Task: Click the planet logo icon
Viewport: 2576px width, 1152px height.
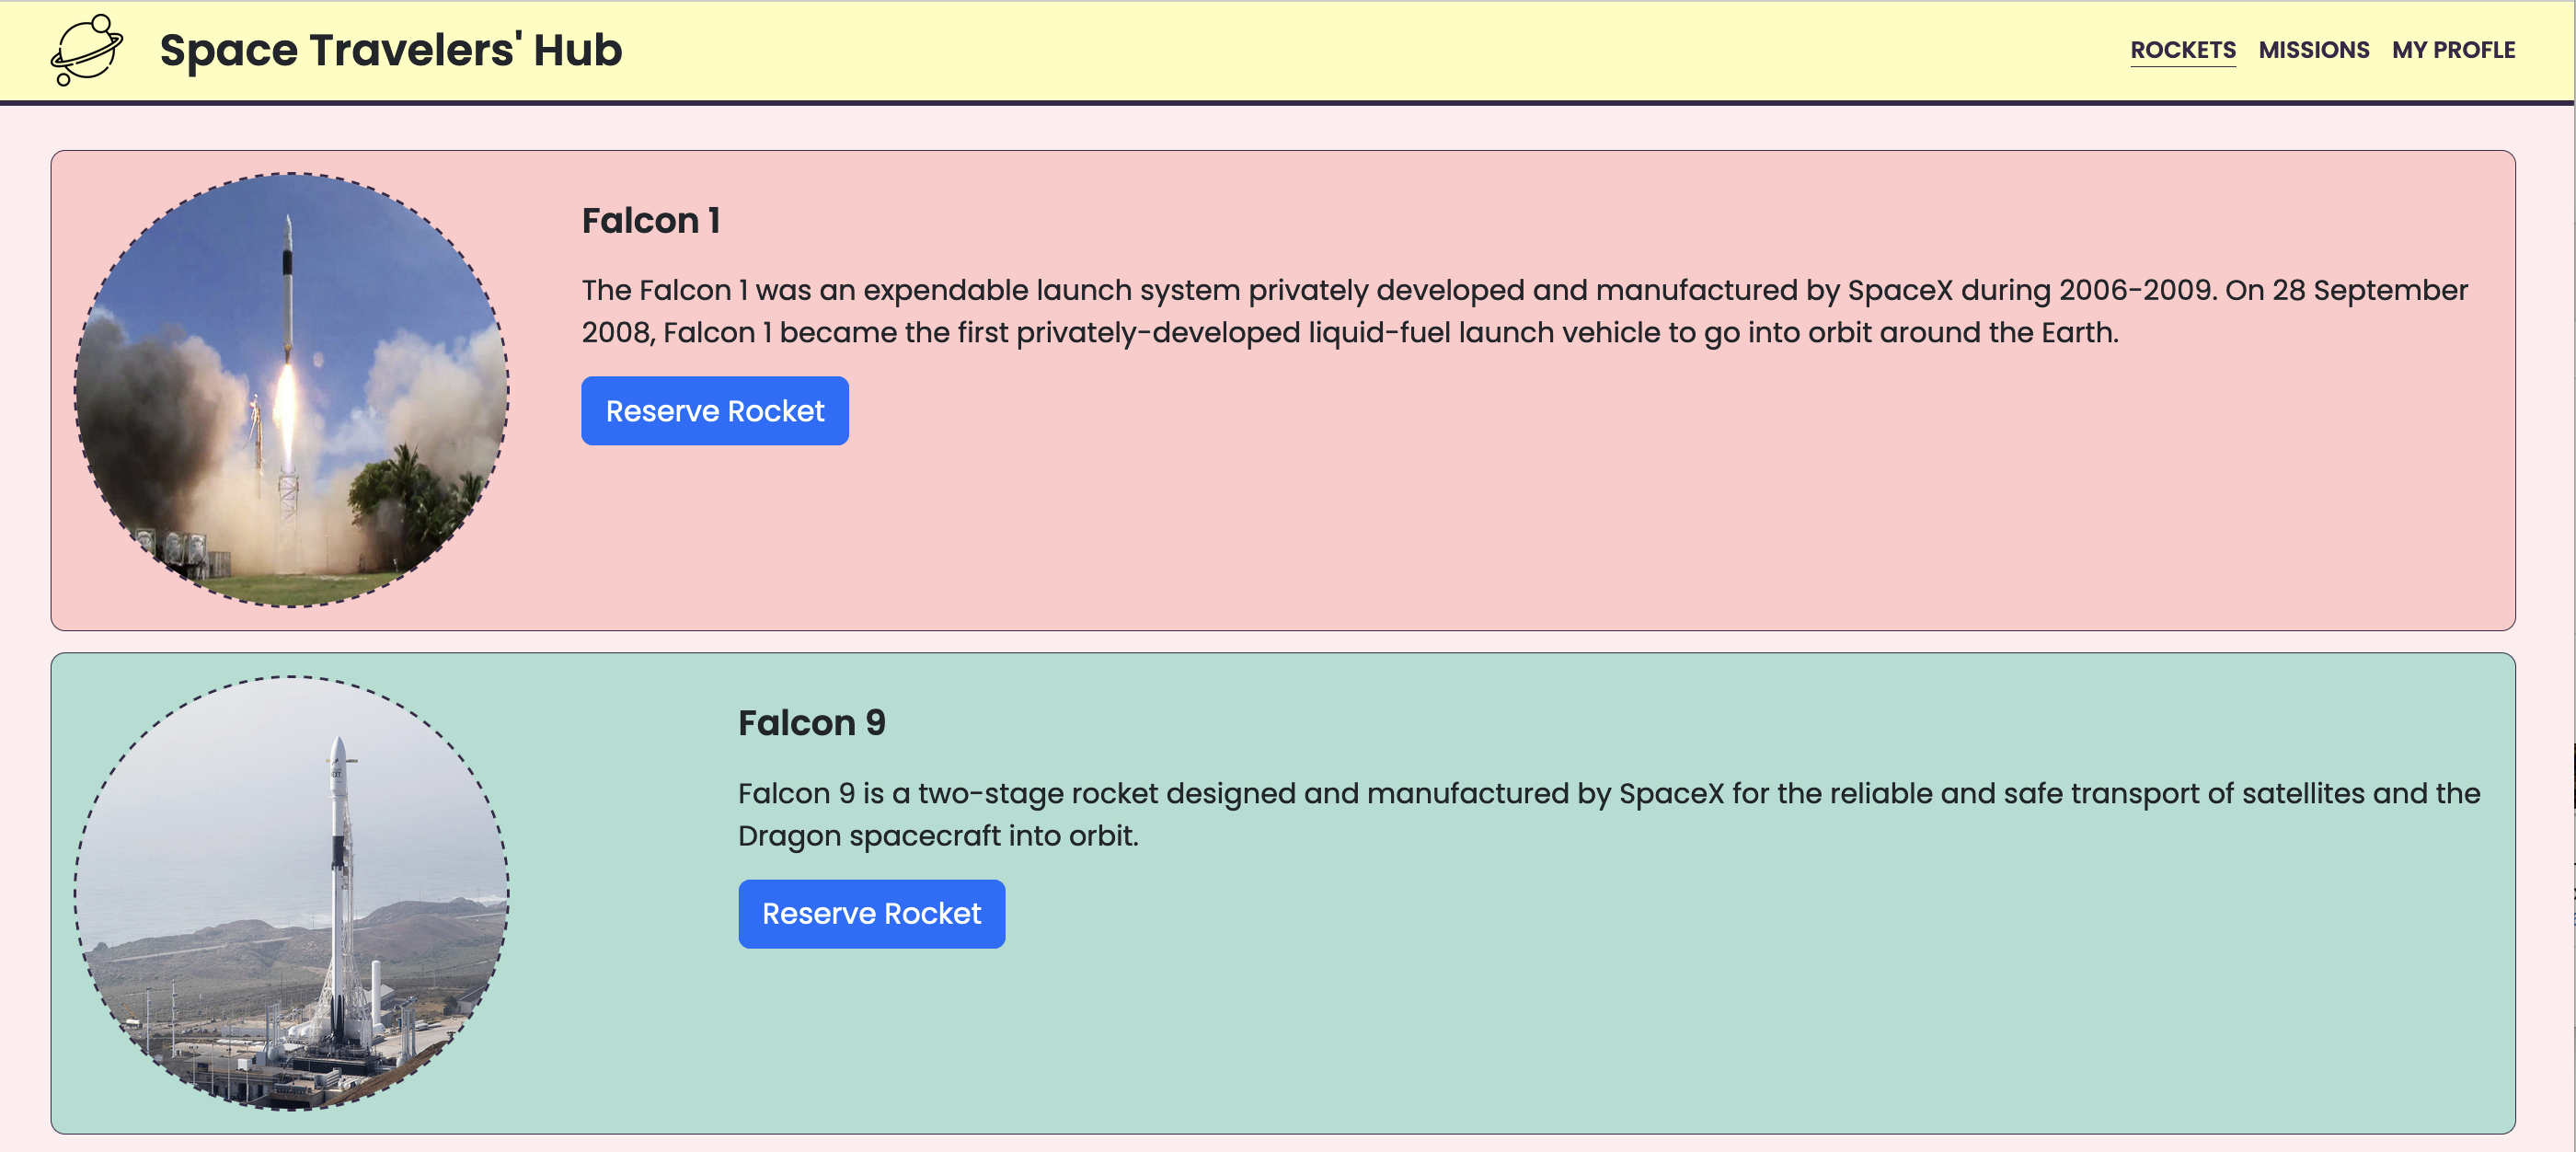Action: click(x=86, y=50)
